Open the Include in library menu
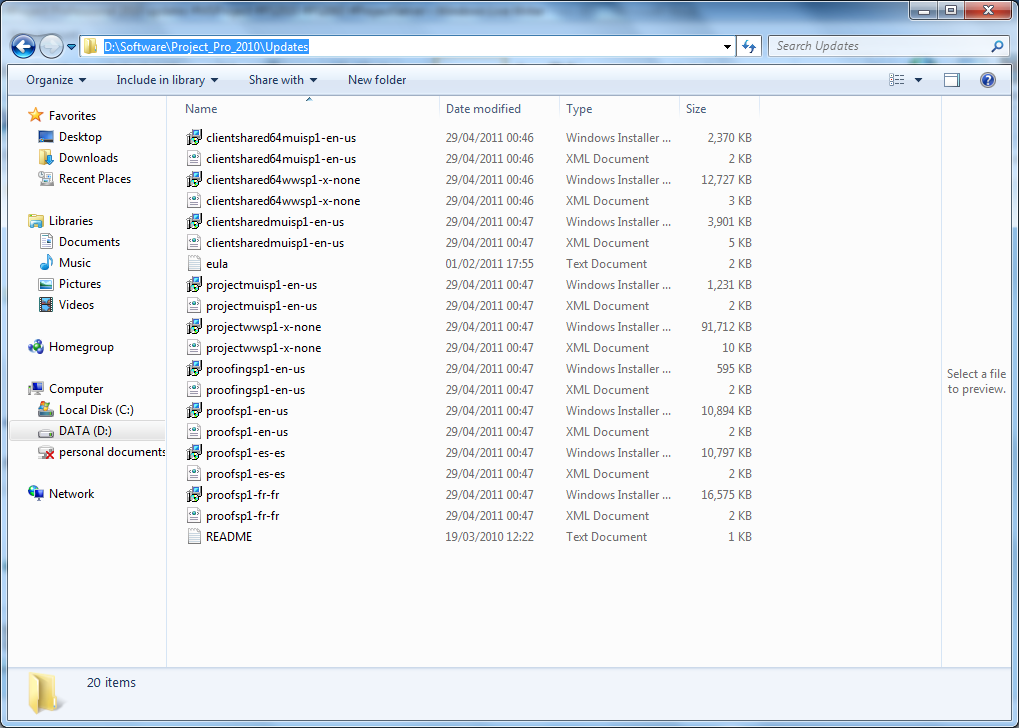1019x728 pixels. tap(166, 80)
